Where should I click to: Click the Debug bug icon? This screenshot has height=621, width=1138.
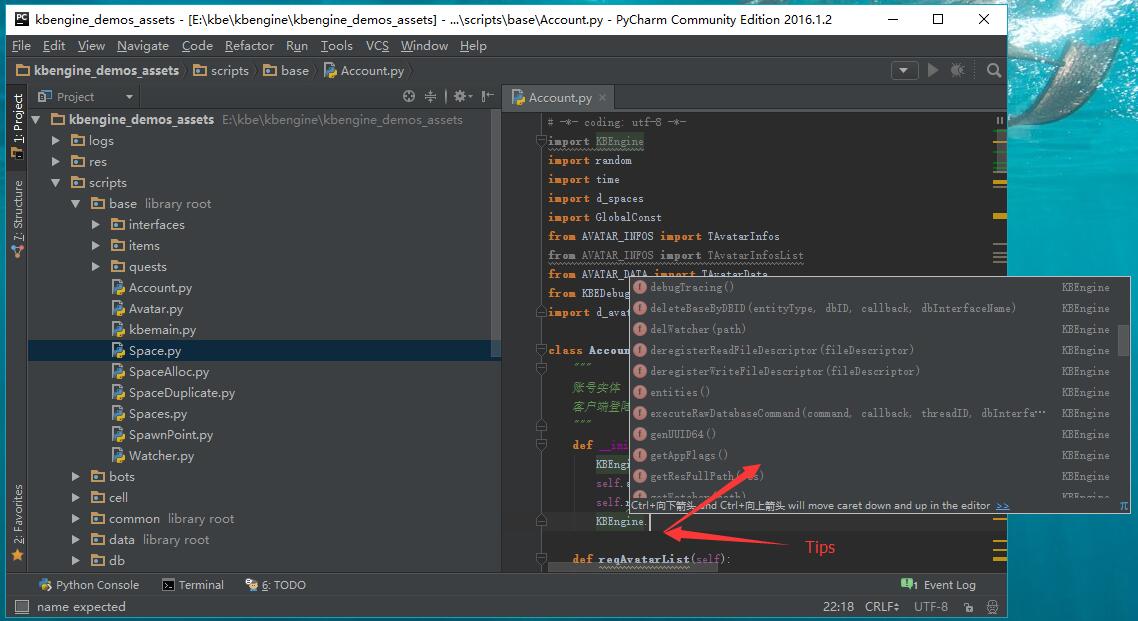[x=958, y=70]
